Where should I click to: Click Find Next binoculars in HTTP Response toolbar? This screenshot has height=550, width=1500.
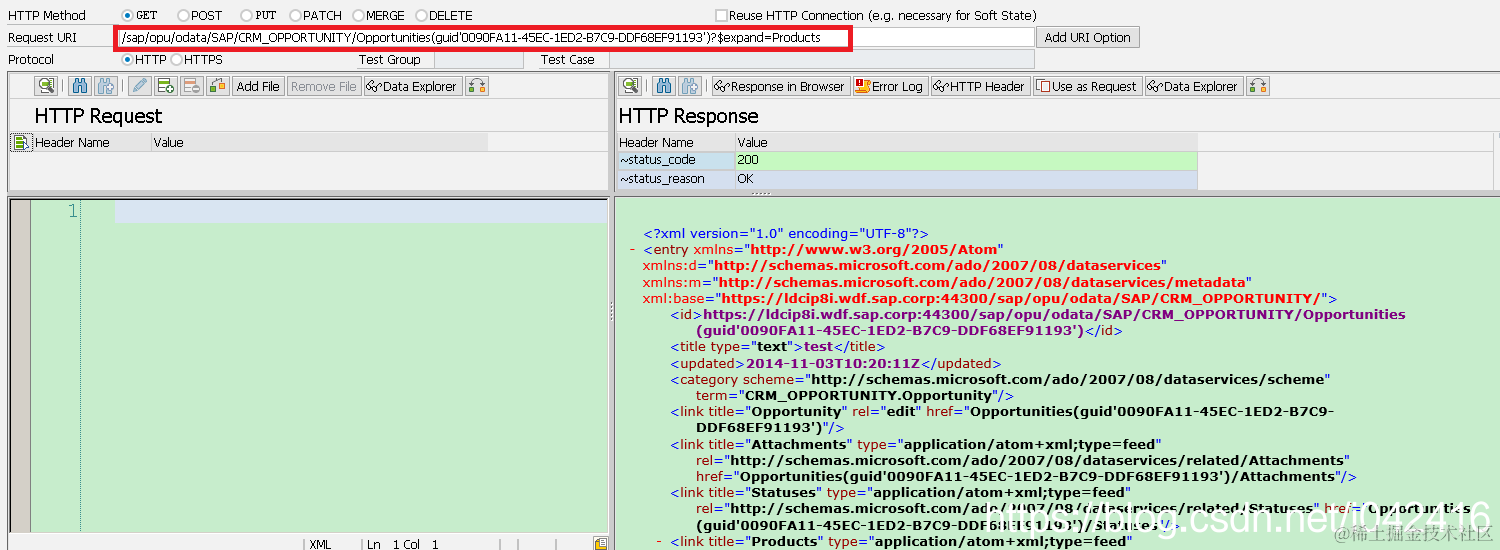(x=690, y=86)
